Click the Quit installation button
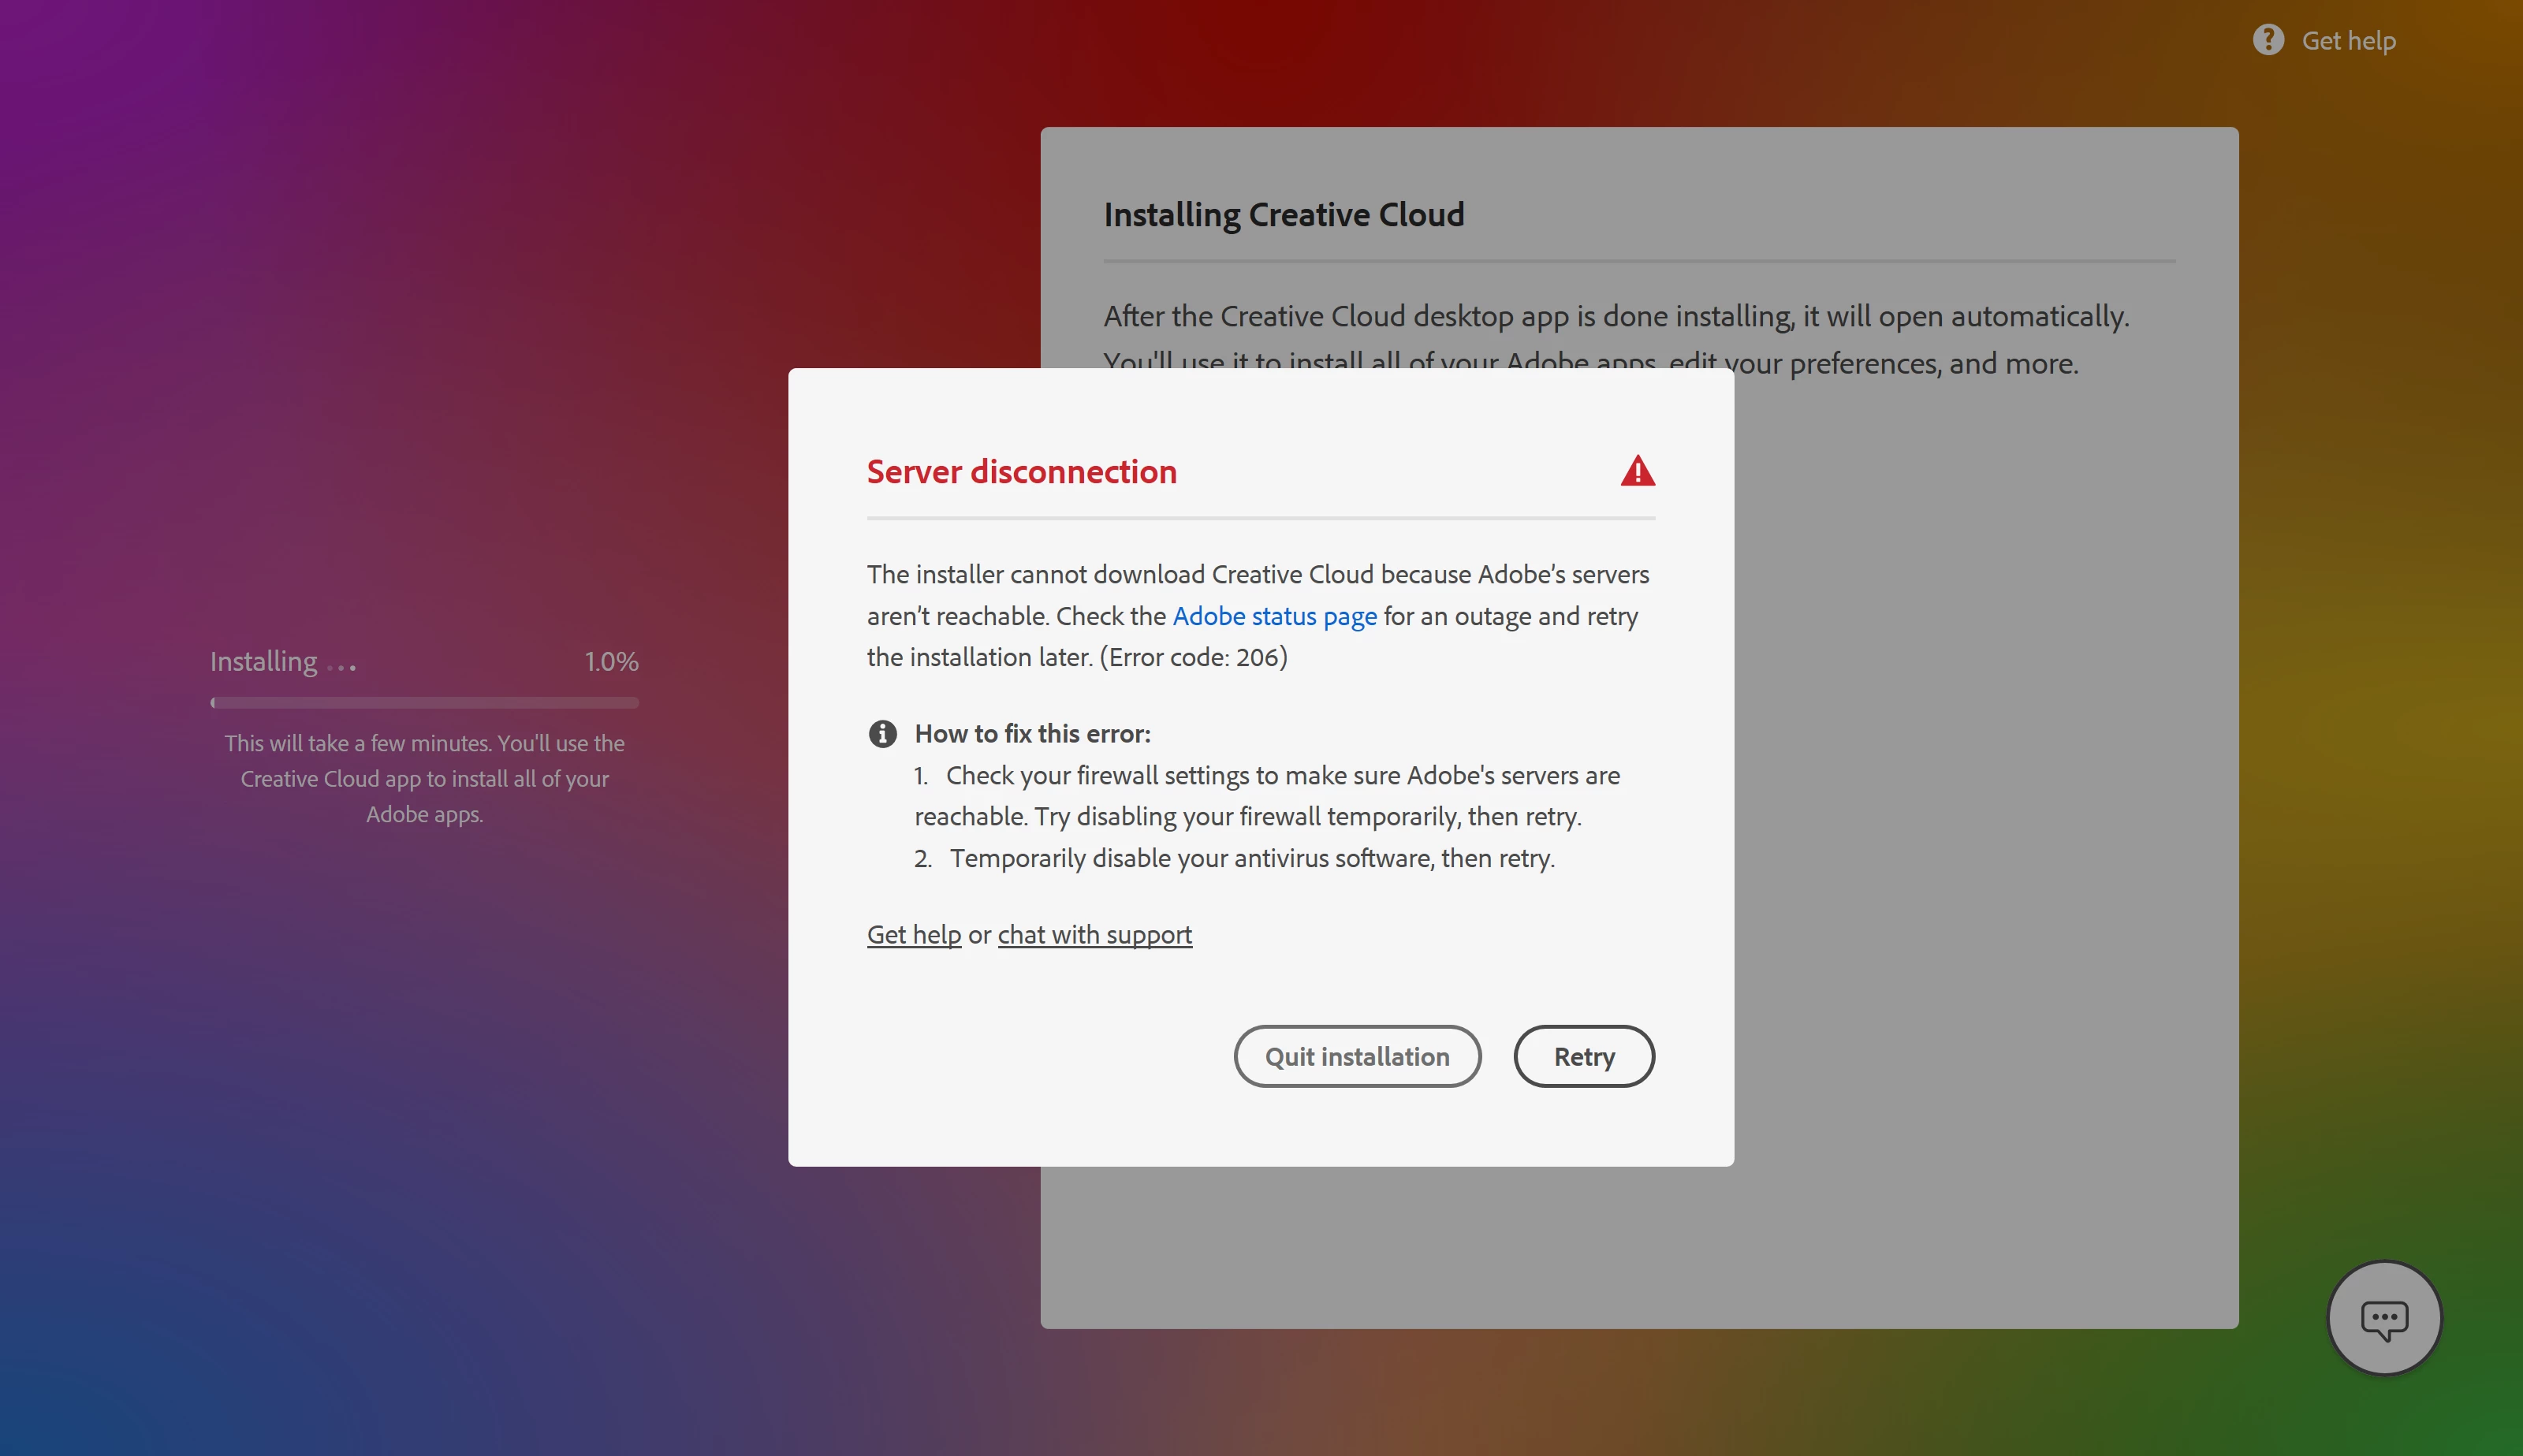The height and width of the screenshot is (1456, 2523). 1356,1056
